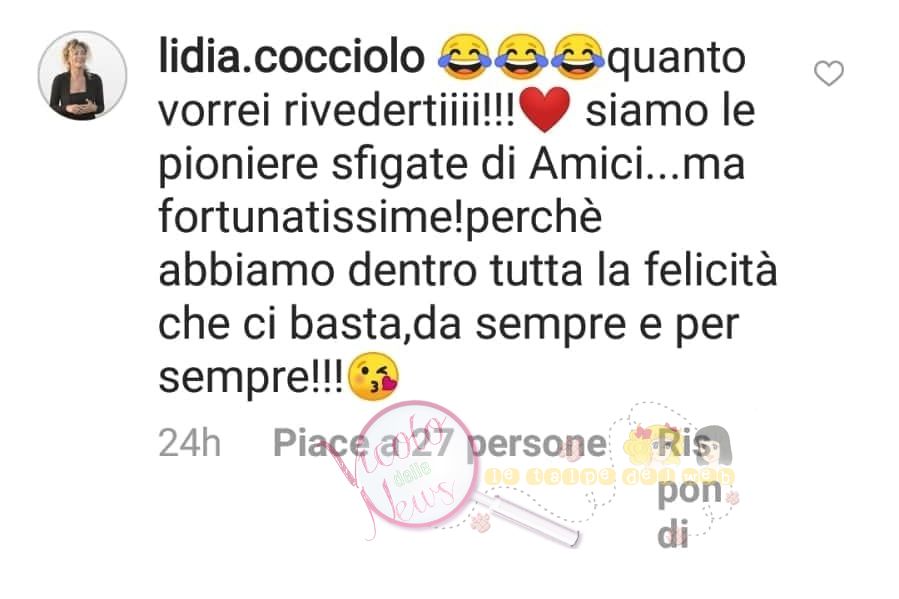Open the lidia.cocciolo username link
Screen dimensions: 899x599
(x=291, y=57)
